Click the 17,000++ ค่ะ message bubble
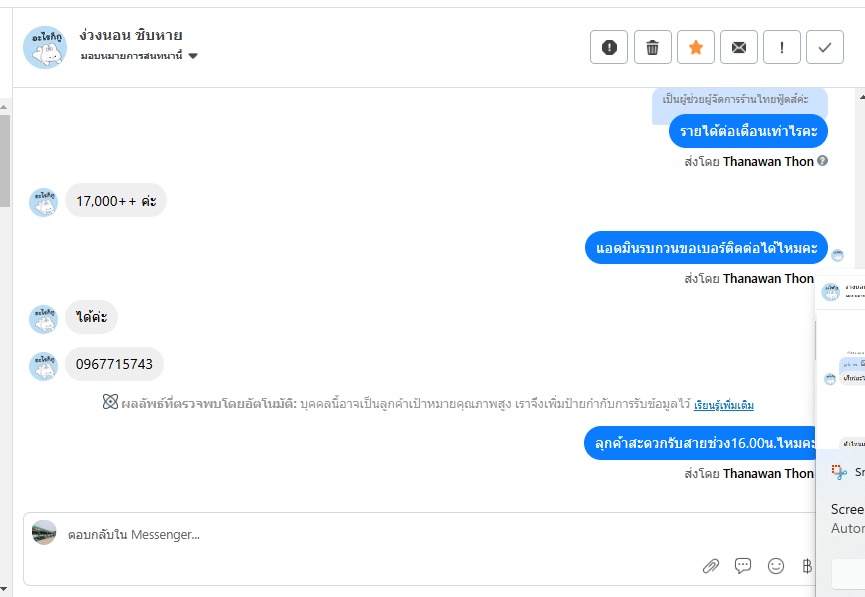Viewport: 865px width, 597px height. click(116, 200)
